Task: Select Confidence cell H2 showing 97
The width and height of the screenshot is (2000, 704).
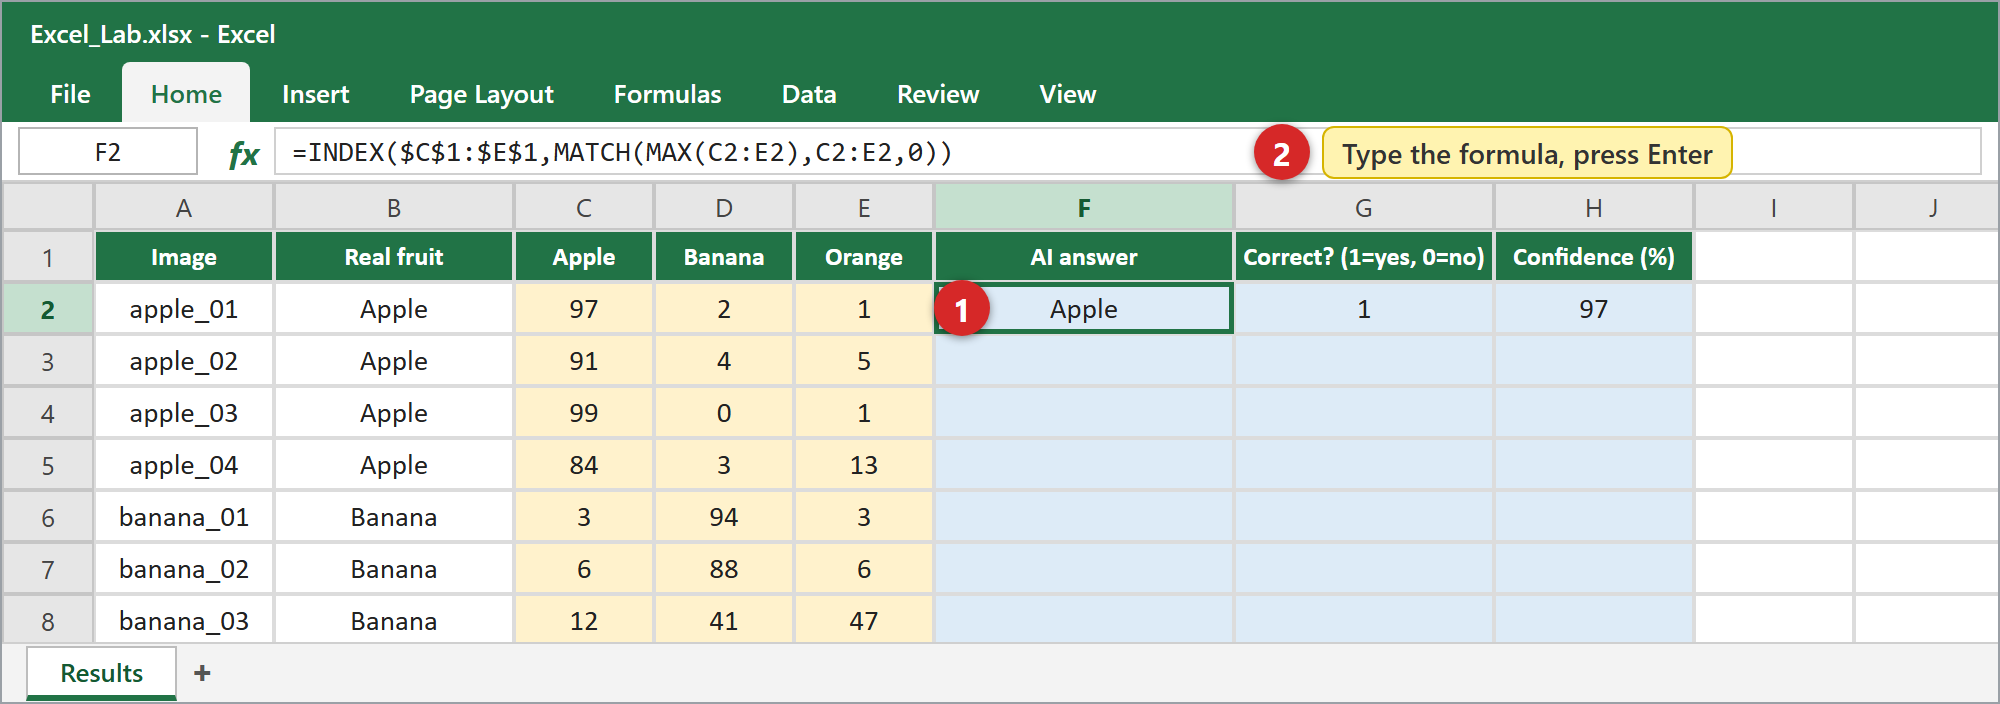Action: pos(1594,309)
